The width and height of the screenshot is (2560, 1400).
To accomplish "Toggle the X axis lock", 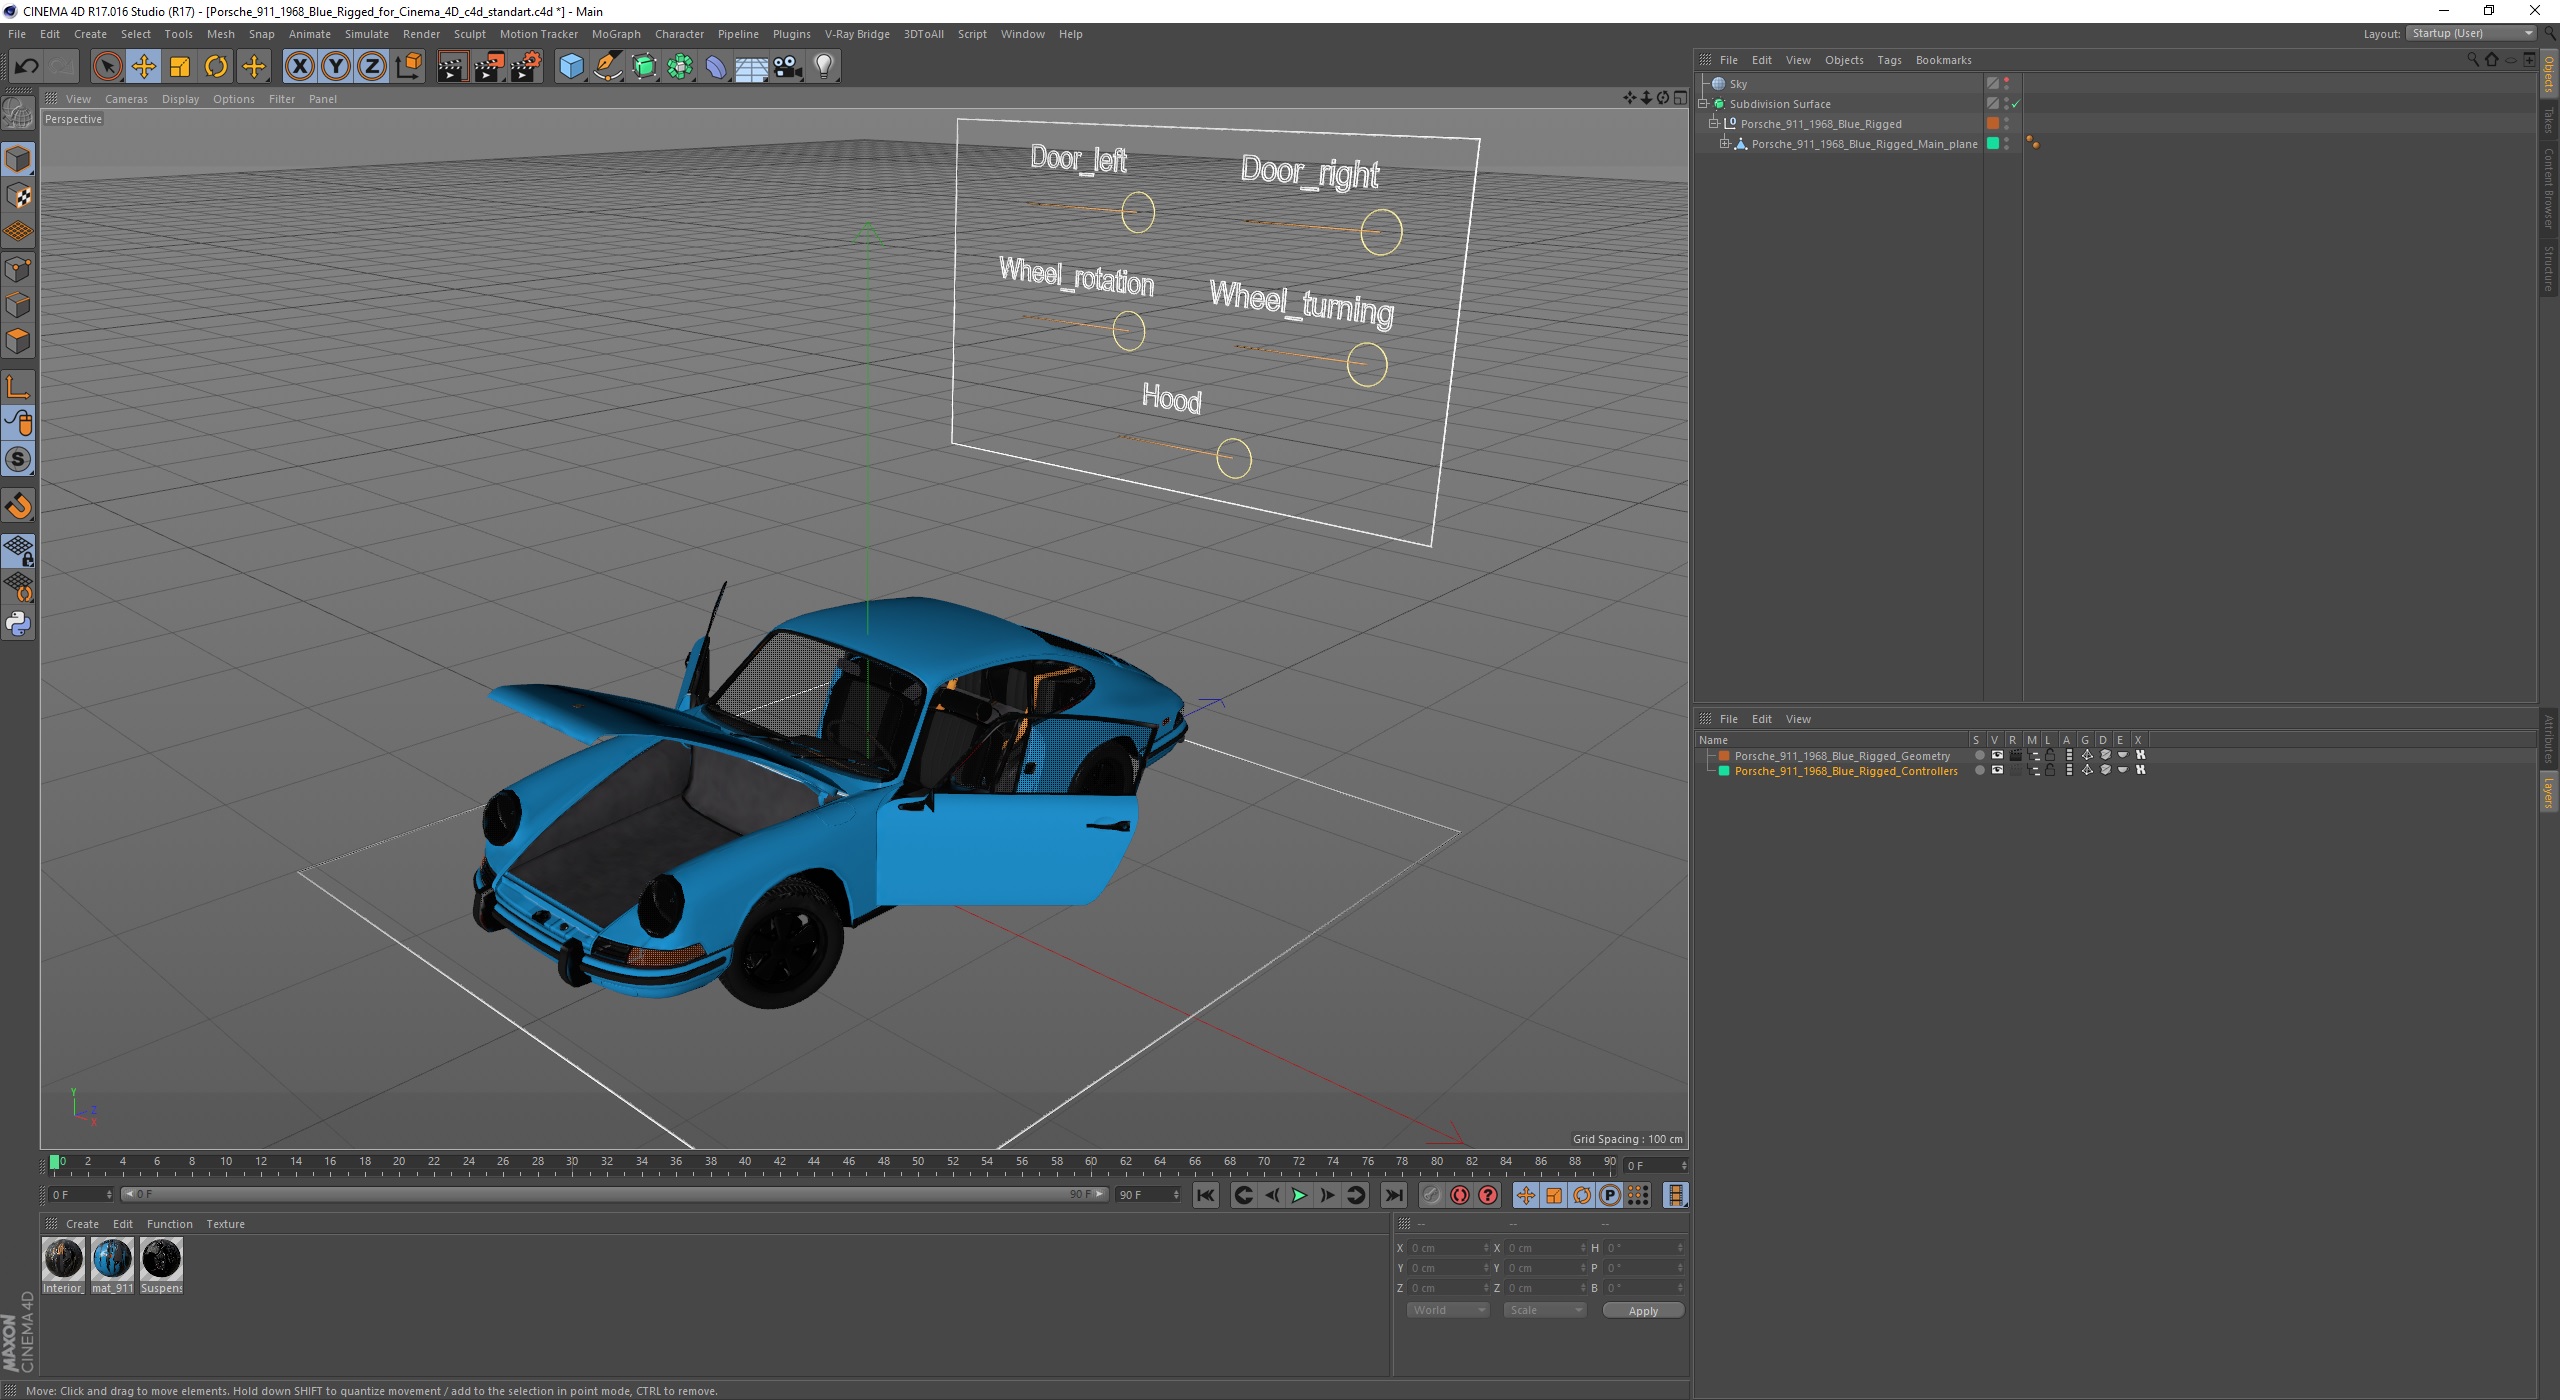I will point(299,67).
